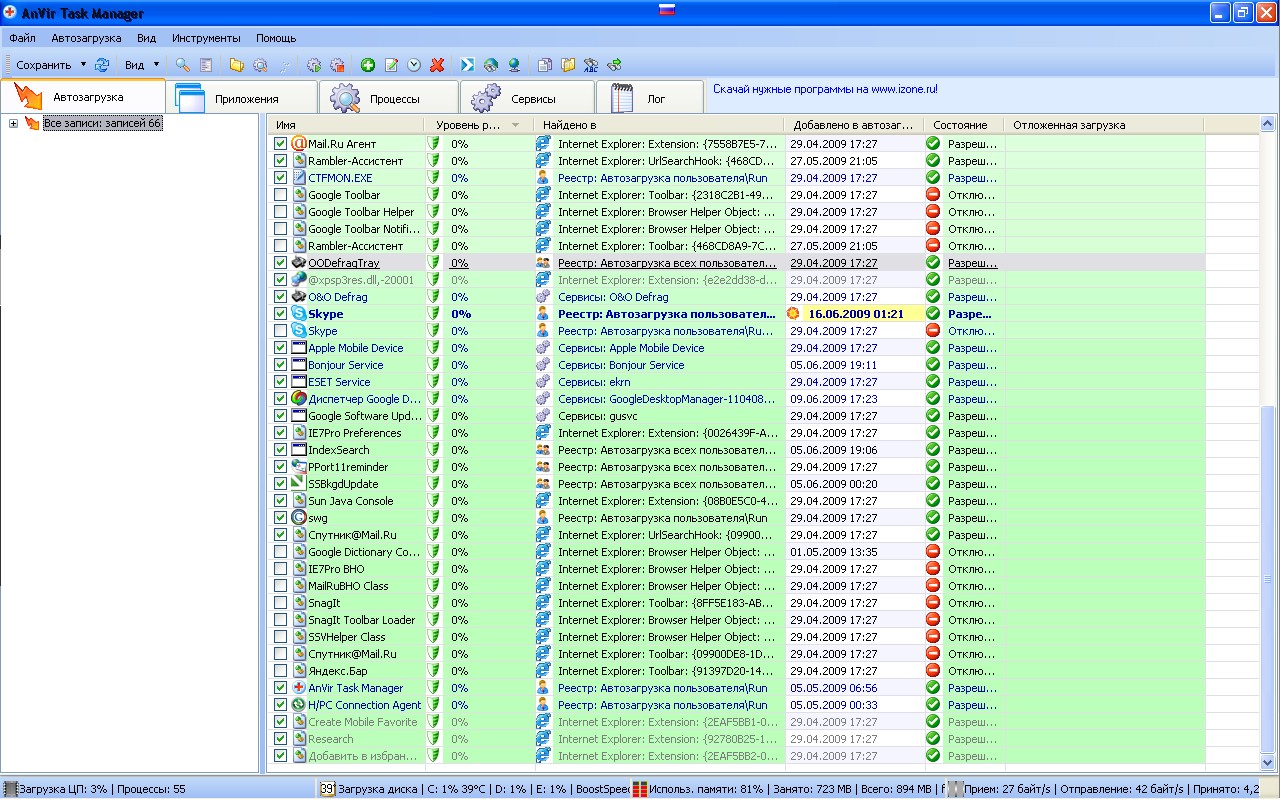1280x800 pixels.
Task: Click the red X delete icon
Action: [437, 65]
